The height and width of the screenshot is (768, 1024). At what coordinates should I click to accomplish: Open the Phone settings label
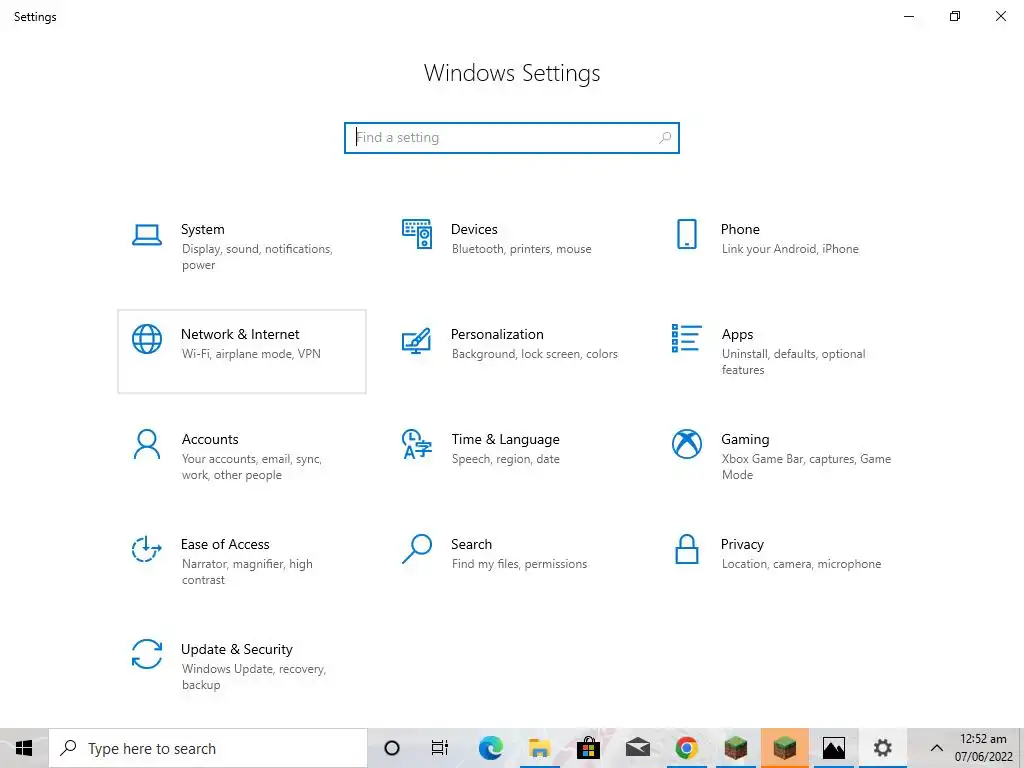tap(740, 229)
